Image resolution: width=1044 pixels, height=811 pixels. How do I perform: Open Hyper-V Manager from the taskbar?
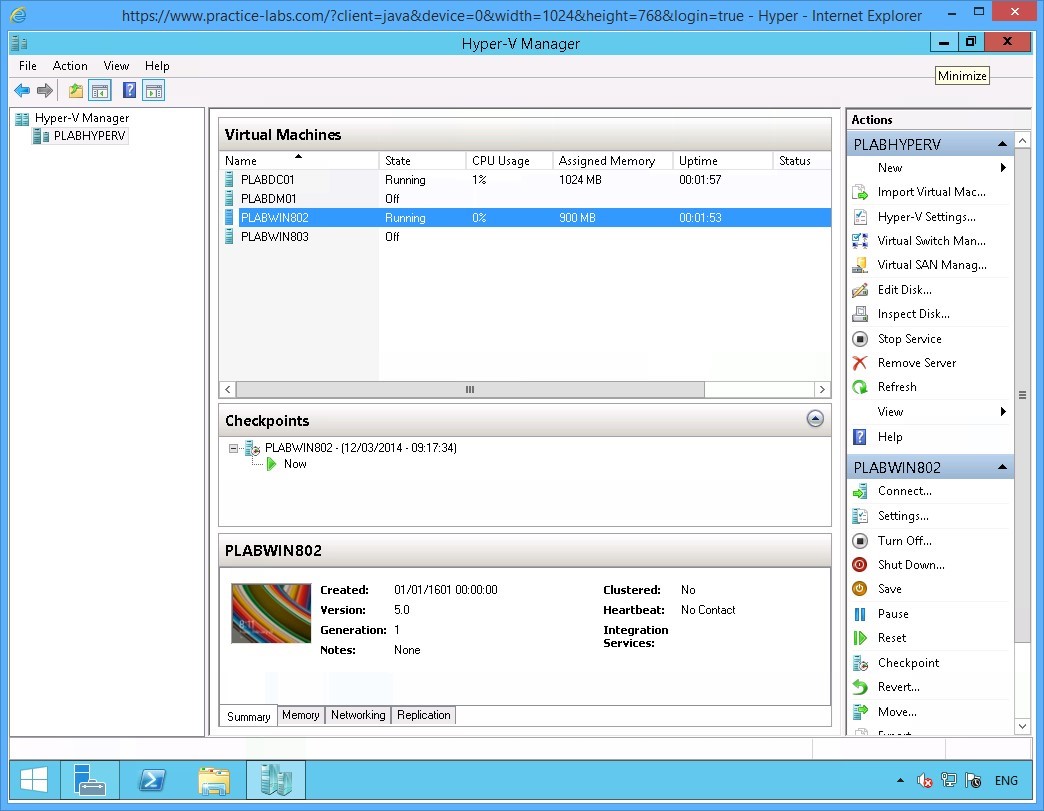click(276, 781)
